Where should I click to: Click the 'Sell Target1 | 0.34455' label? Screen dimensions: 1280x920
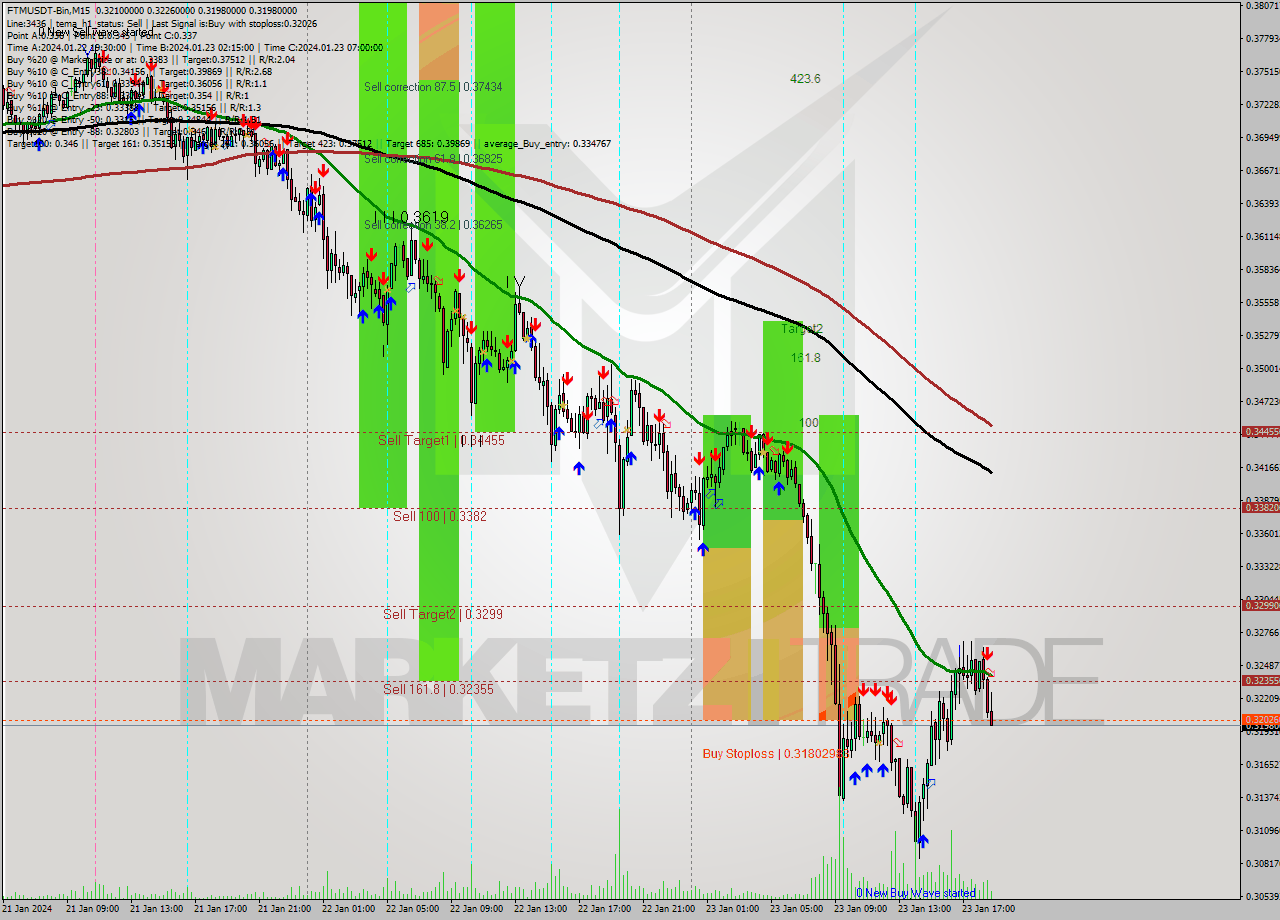(x=441, y=440)
